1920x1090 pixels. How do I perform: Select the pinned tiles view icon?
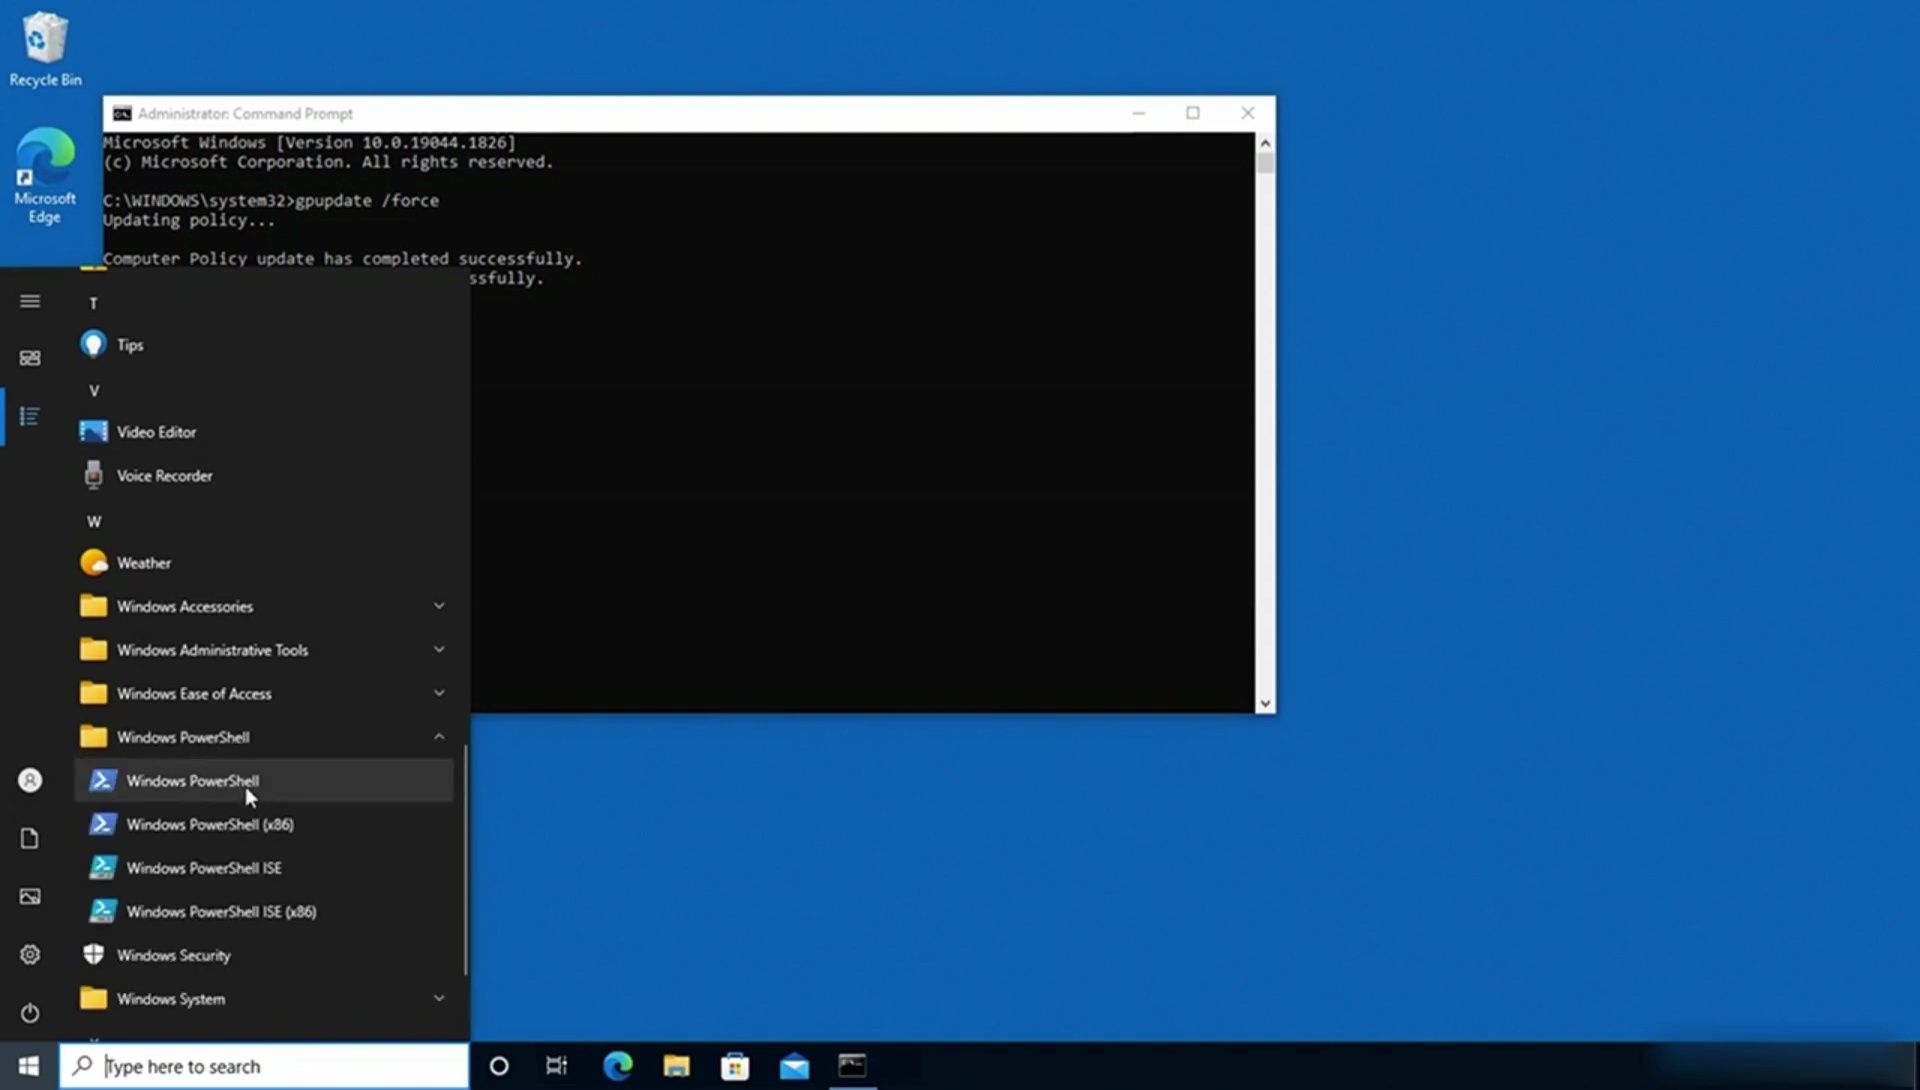tap(30, 358)
